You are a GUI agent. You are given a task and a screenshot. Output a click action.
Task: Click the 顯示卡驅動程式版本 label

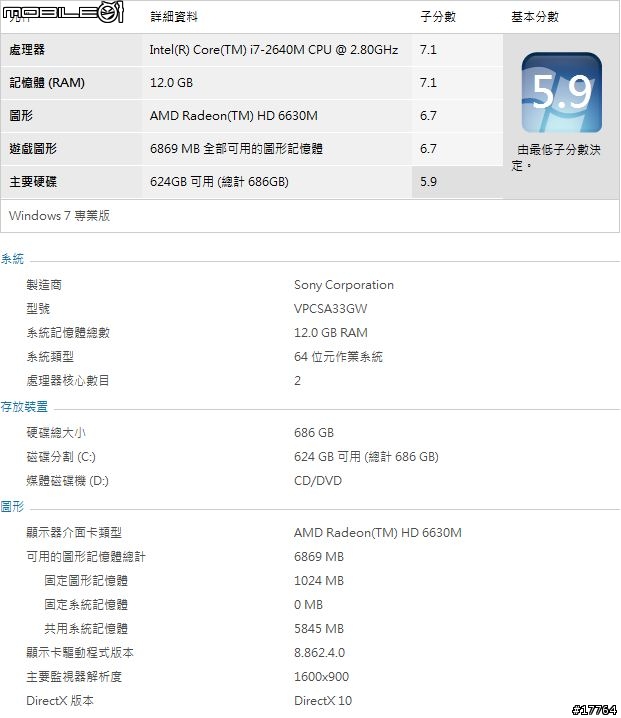coord(80,652)
